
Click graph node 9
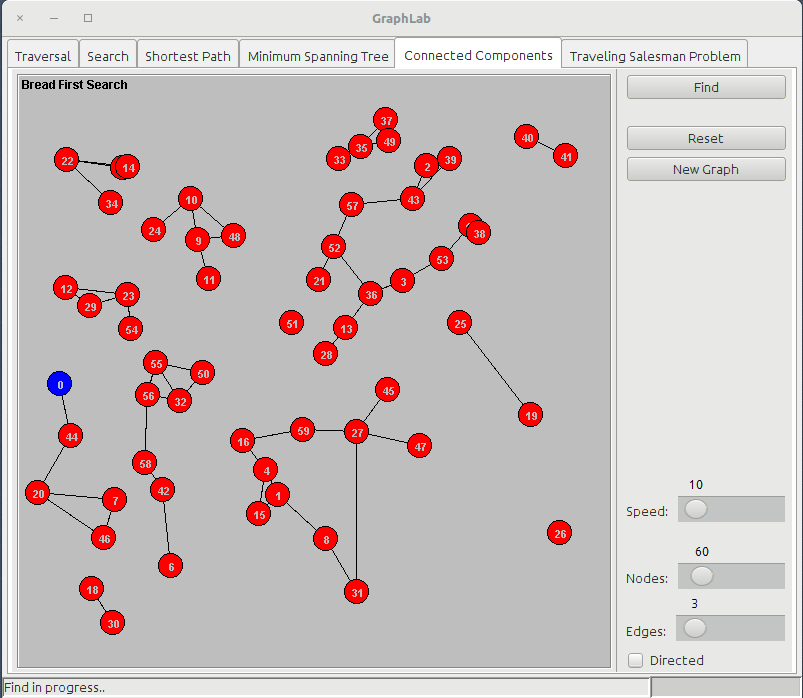click(x=198, y=240)
